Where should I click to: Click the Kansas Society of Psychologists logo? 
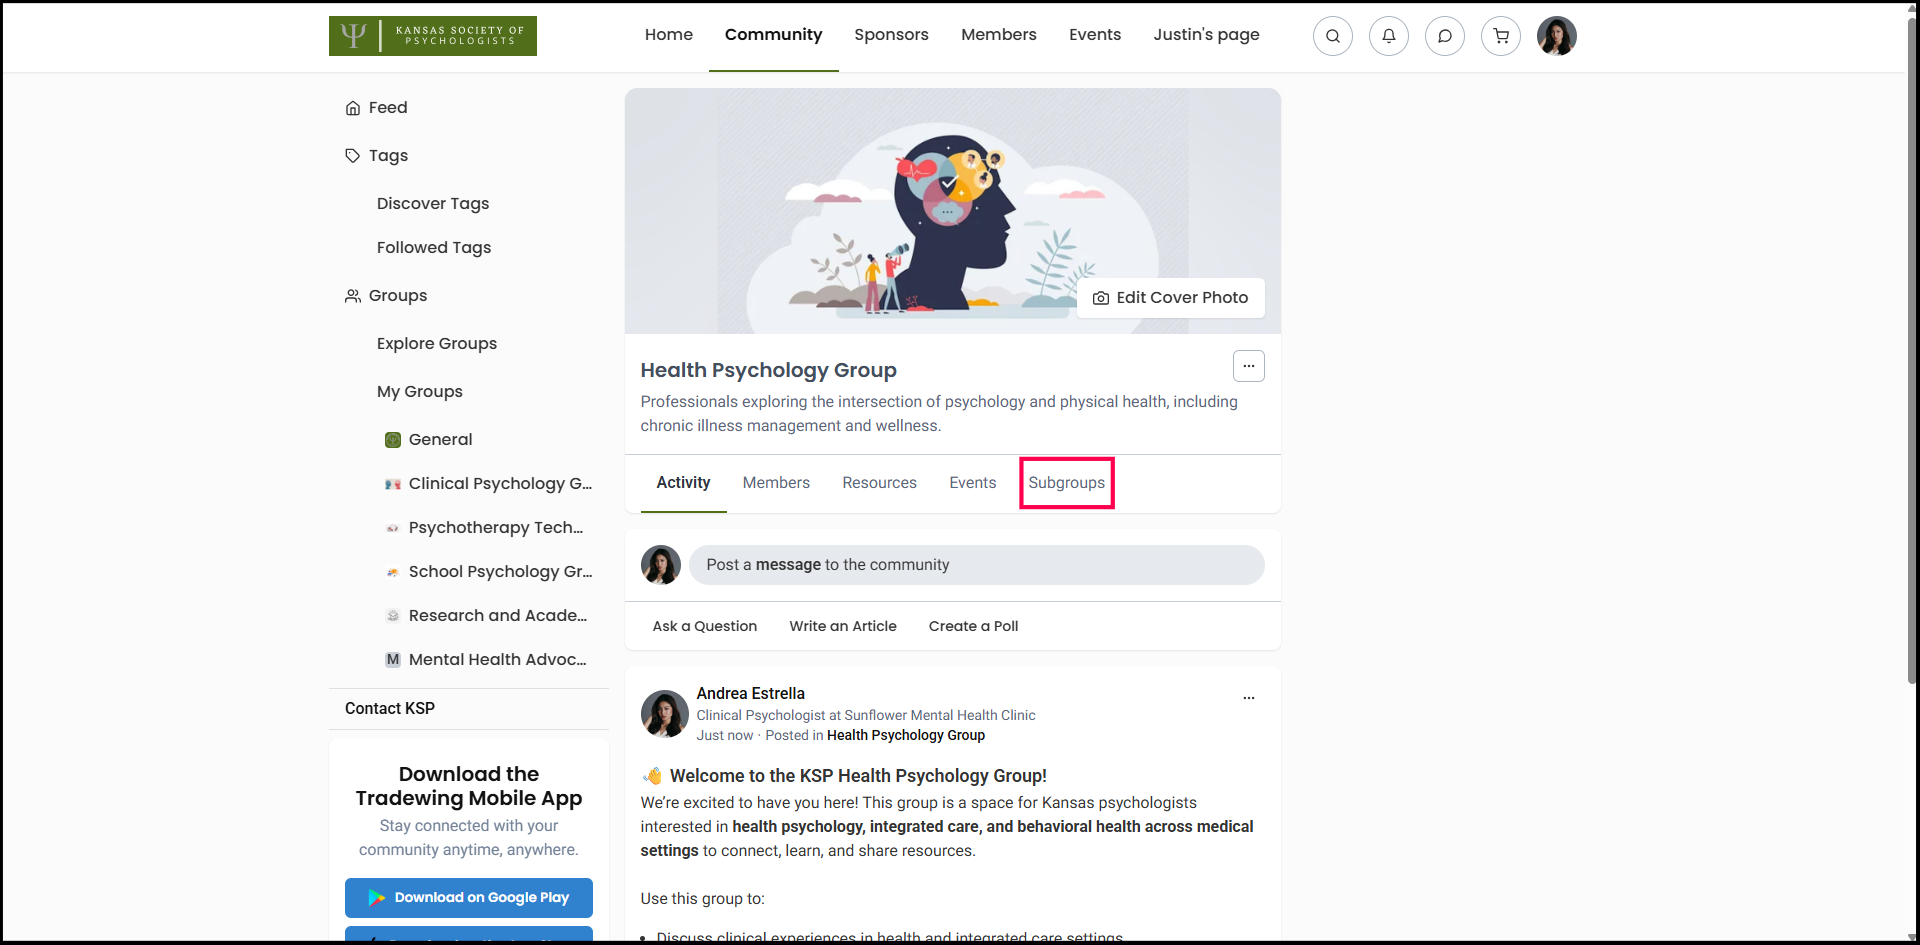click(x=432, y=36)
